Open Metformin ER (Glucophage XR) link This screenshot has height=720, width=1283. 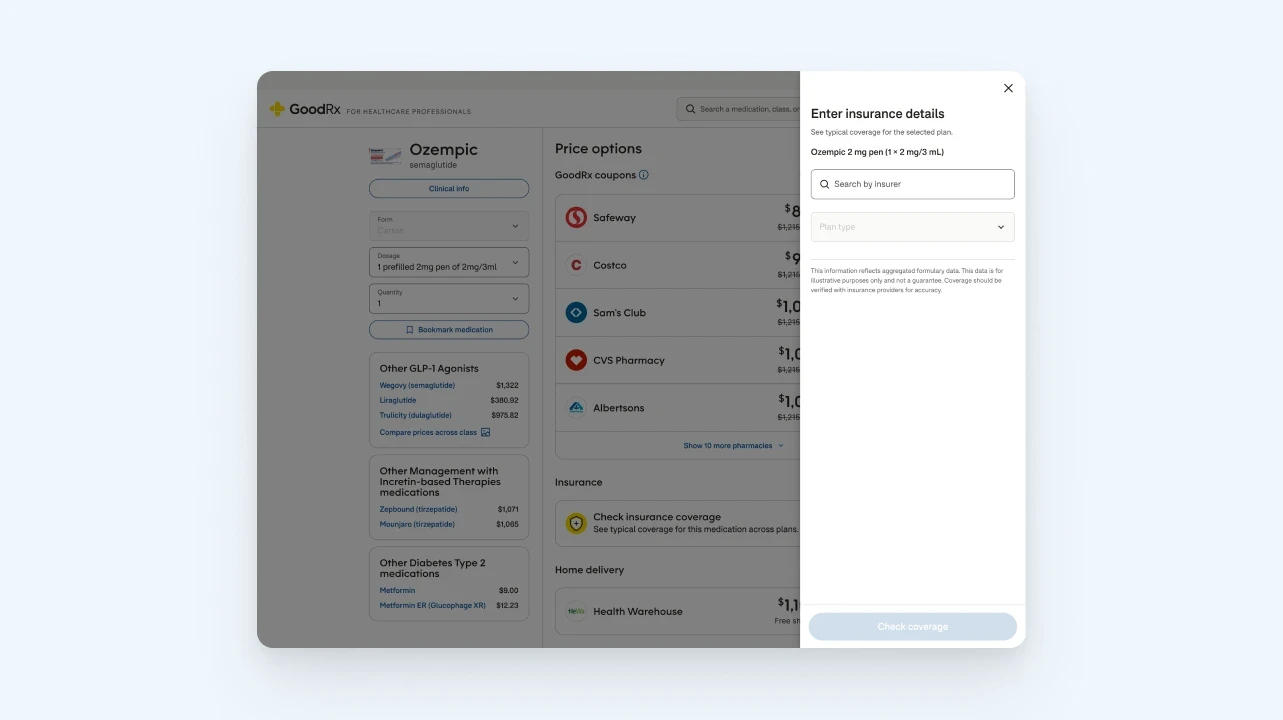pyautogui.click(x=433, y=605)
